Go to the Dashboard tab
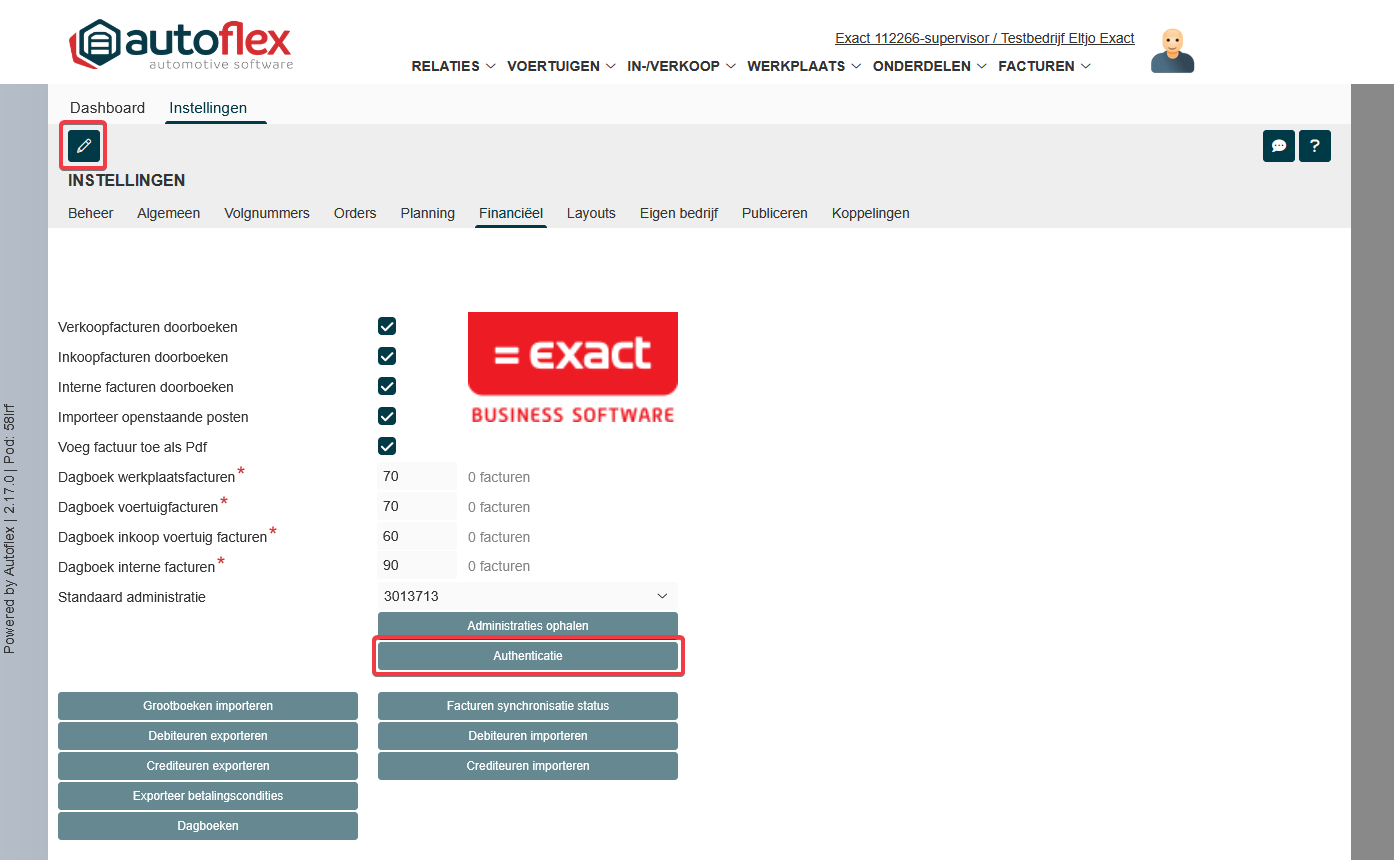Image resolution: width=1394 pixels, height=860 pixels. coord(107,108)
